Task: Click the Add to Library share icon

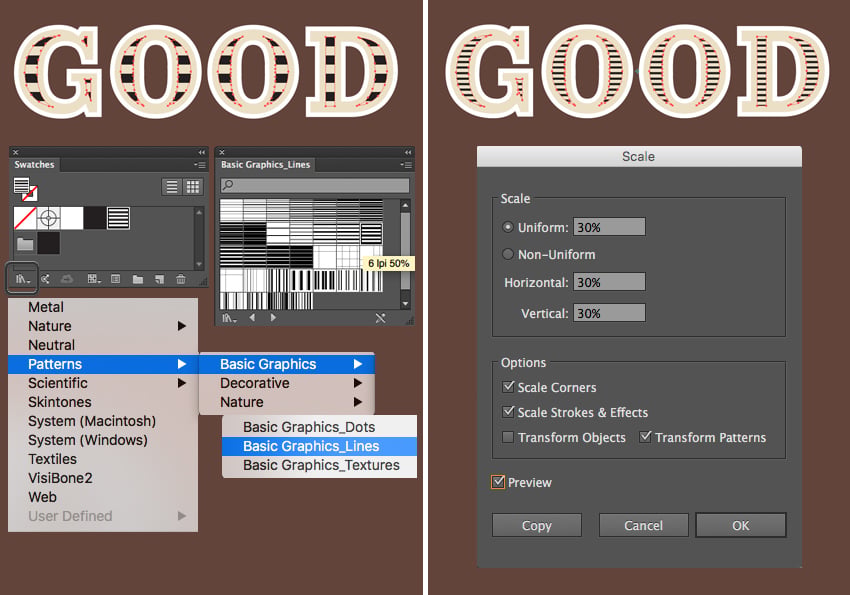Action: click(x=45, y=279)
